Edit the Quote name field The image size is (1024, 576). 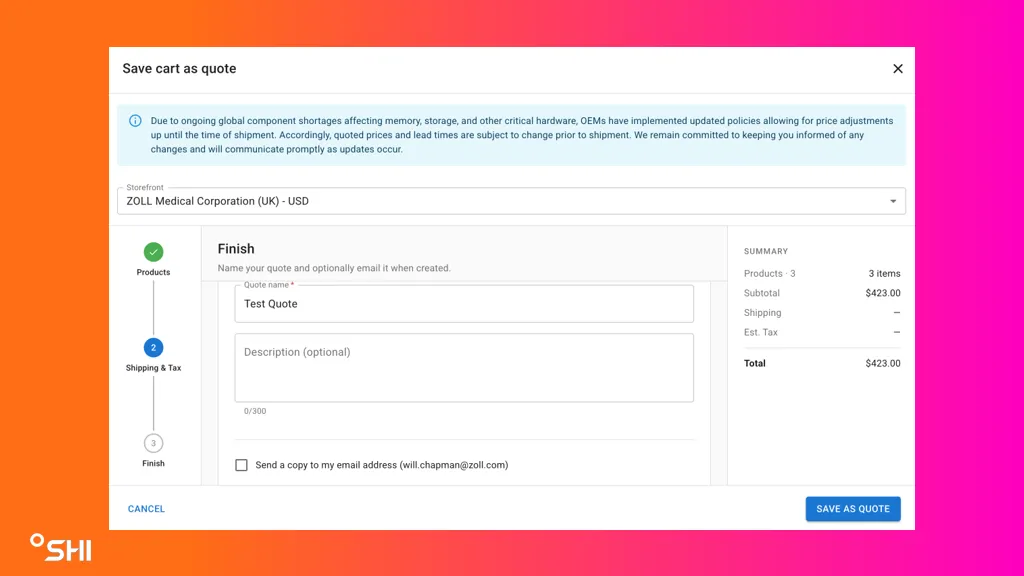pos(464,304)
